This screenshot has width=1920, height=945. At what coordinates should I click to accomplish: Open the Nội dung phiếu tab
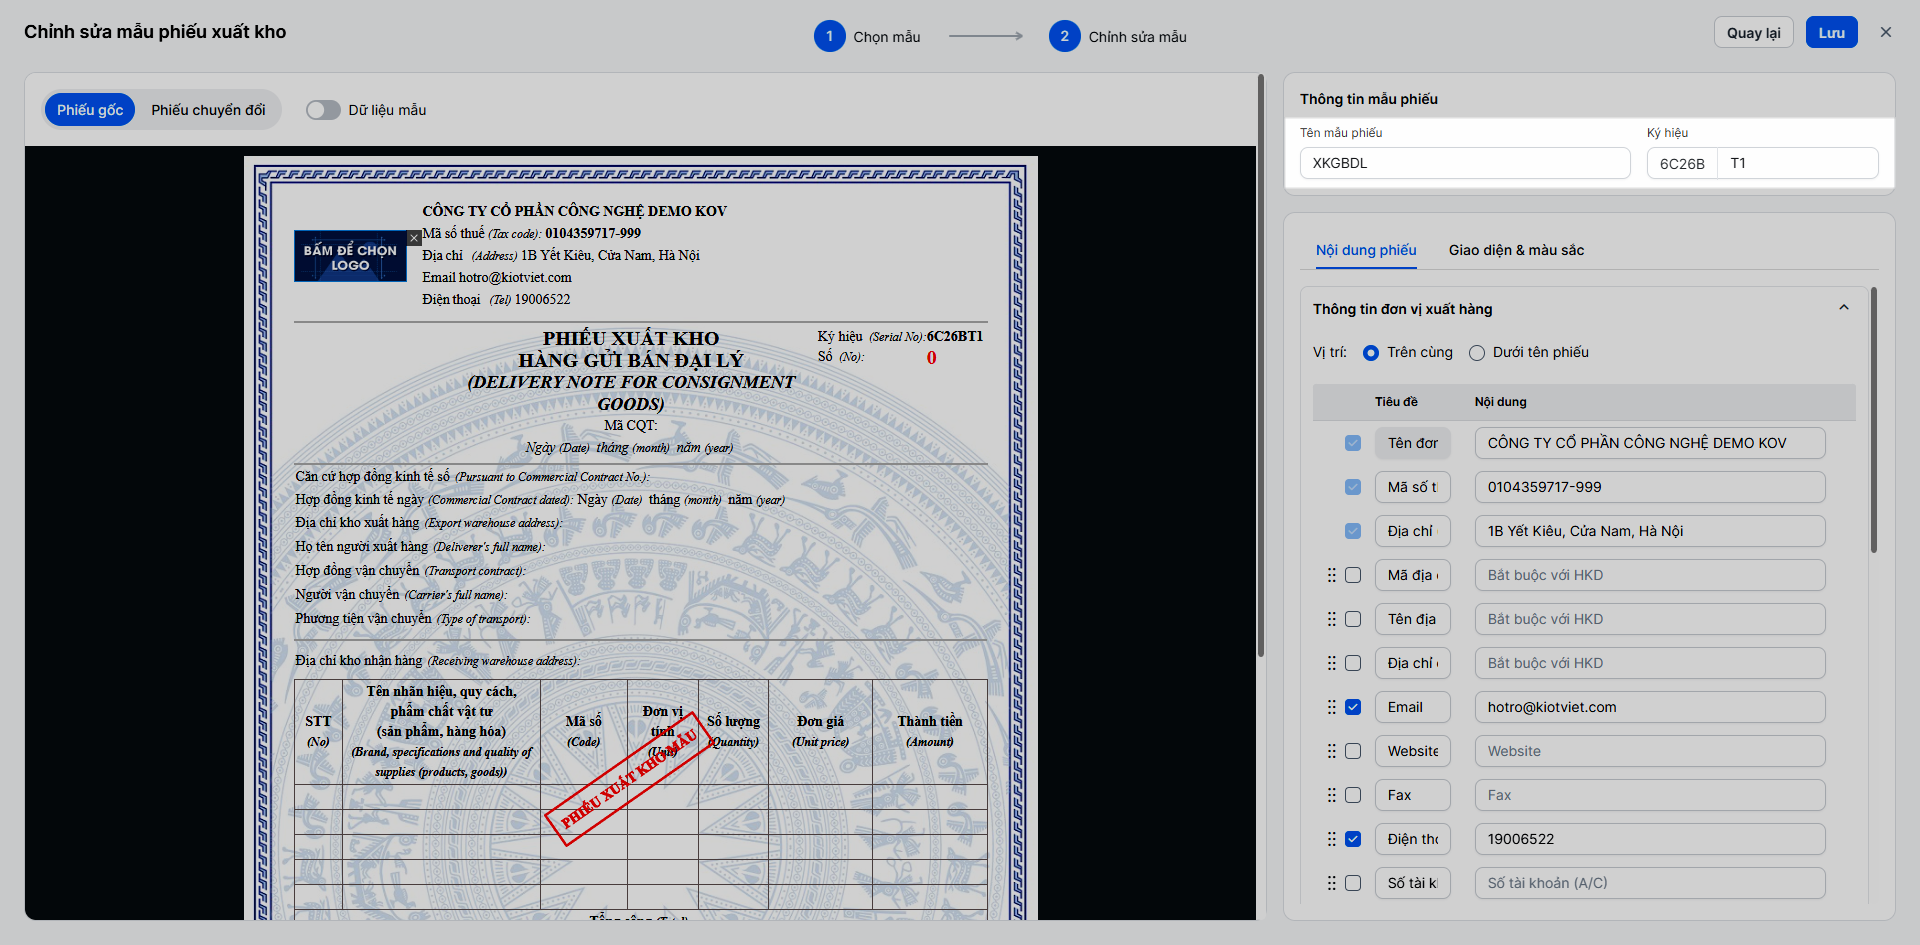pos(1366,250)
